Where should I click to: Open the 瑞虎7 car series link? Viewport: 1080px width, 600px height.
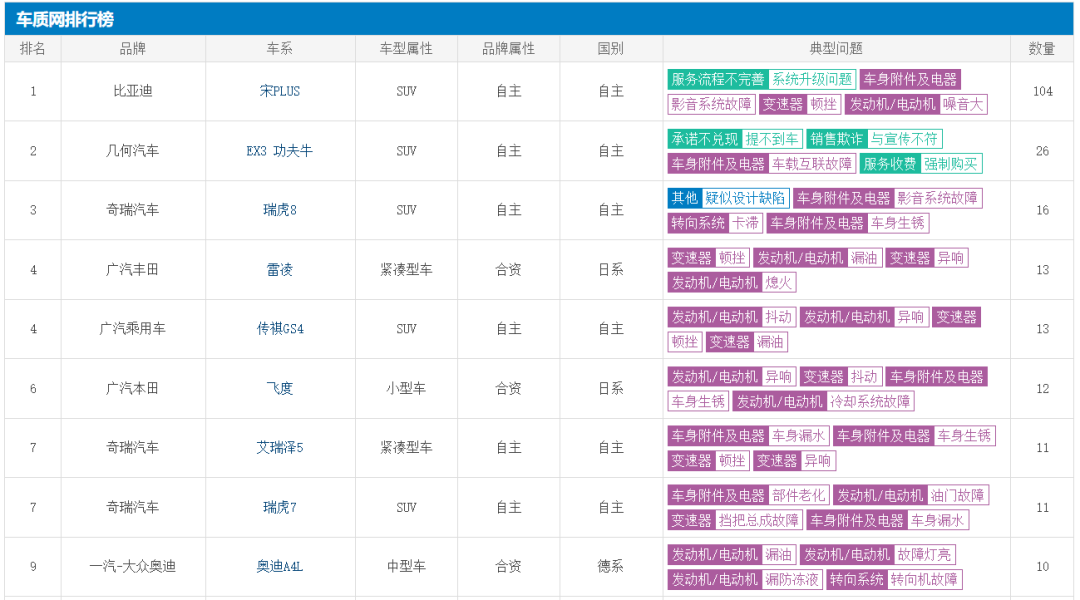click(280, 508)
